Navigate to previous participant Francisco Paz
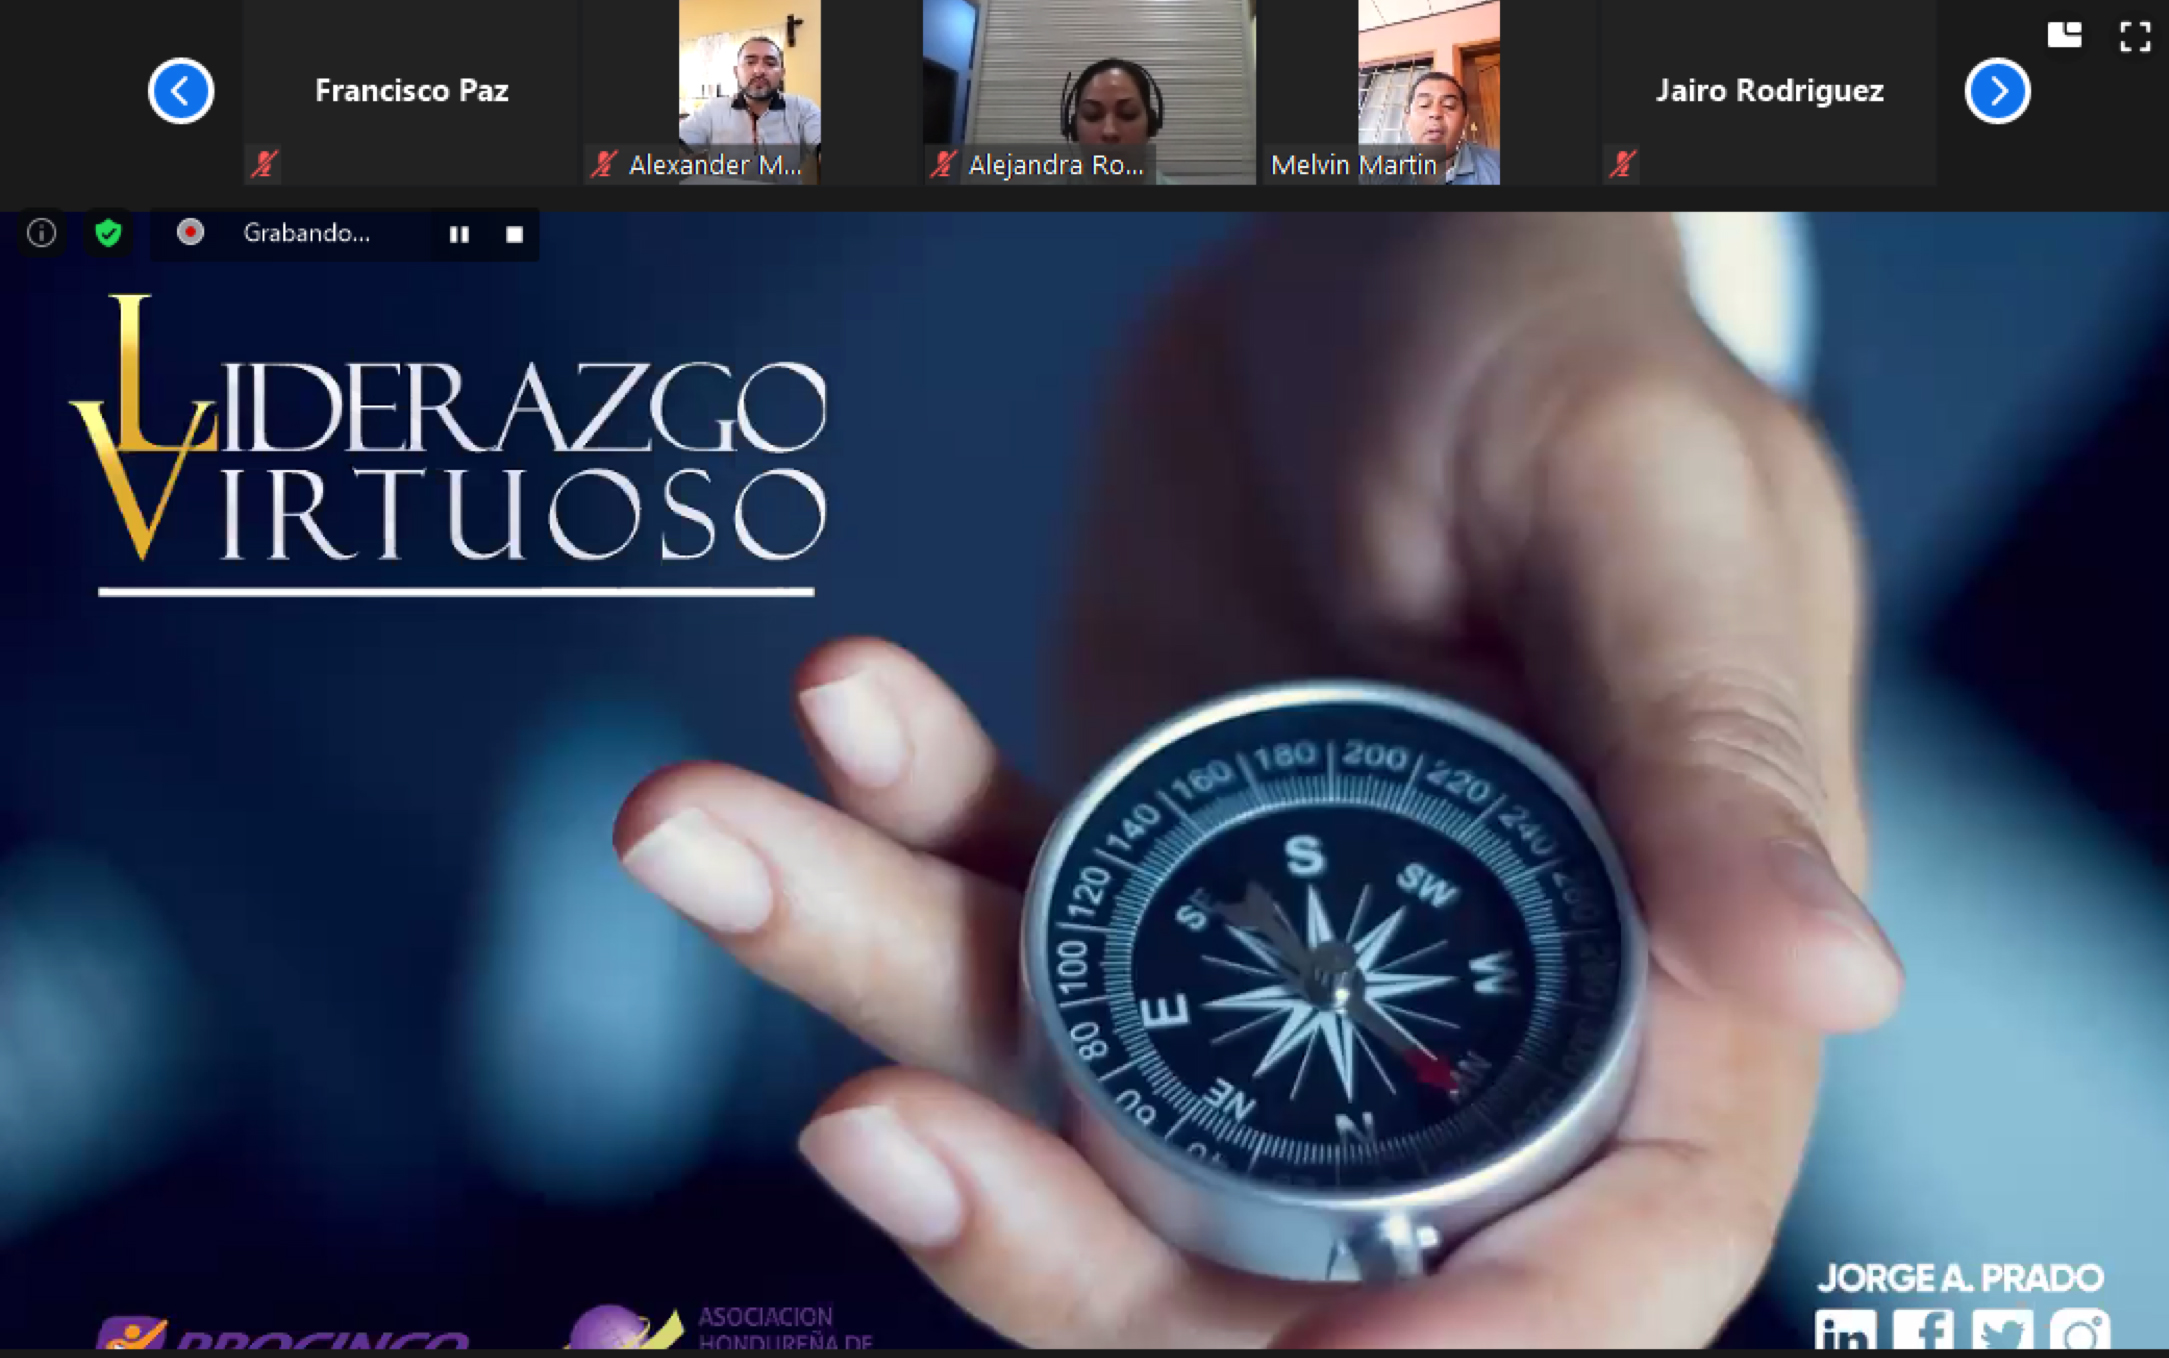2169x1358 pixels. tap(180, 89)
